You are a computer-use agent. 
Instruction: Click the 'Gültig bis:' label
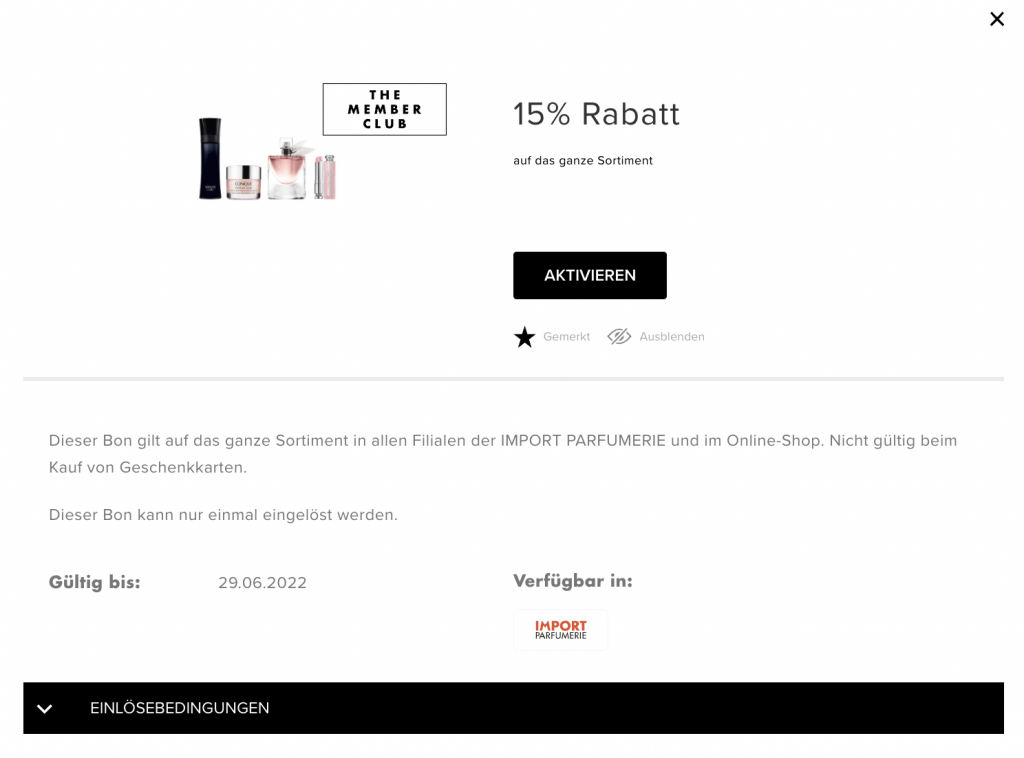94,582
